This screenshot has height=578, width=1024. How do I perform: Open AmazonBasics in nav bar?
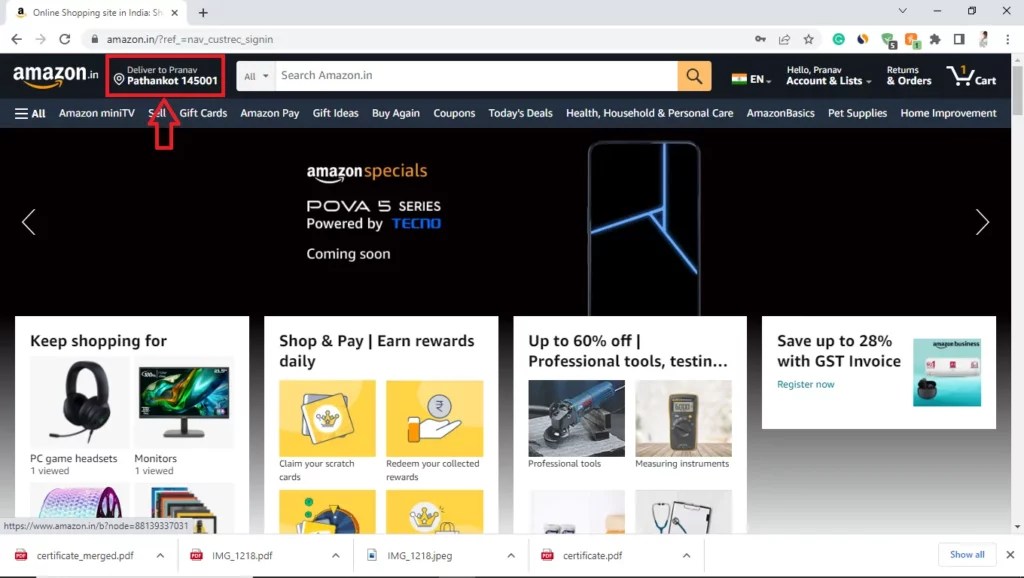pyautogui.click(x=780, y=114)
